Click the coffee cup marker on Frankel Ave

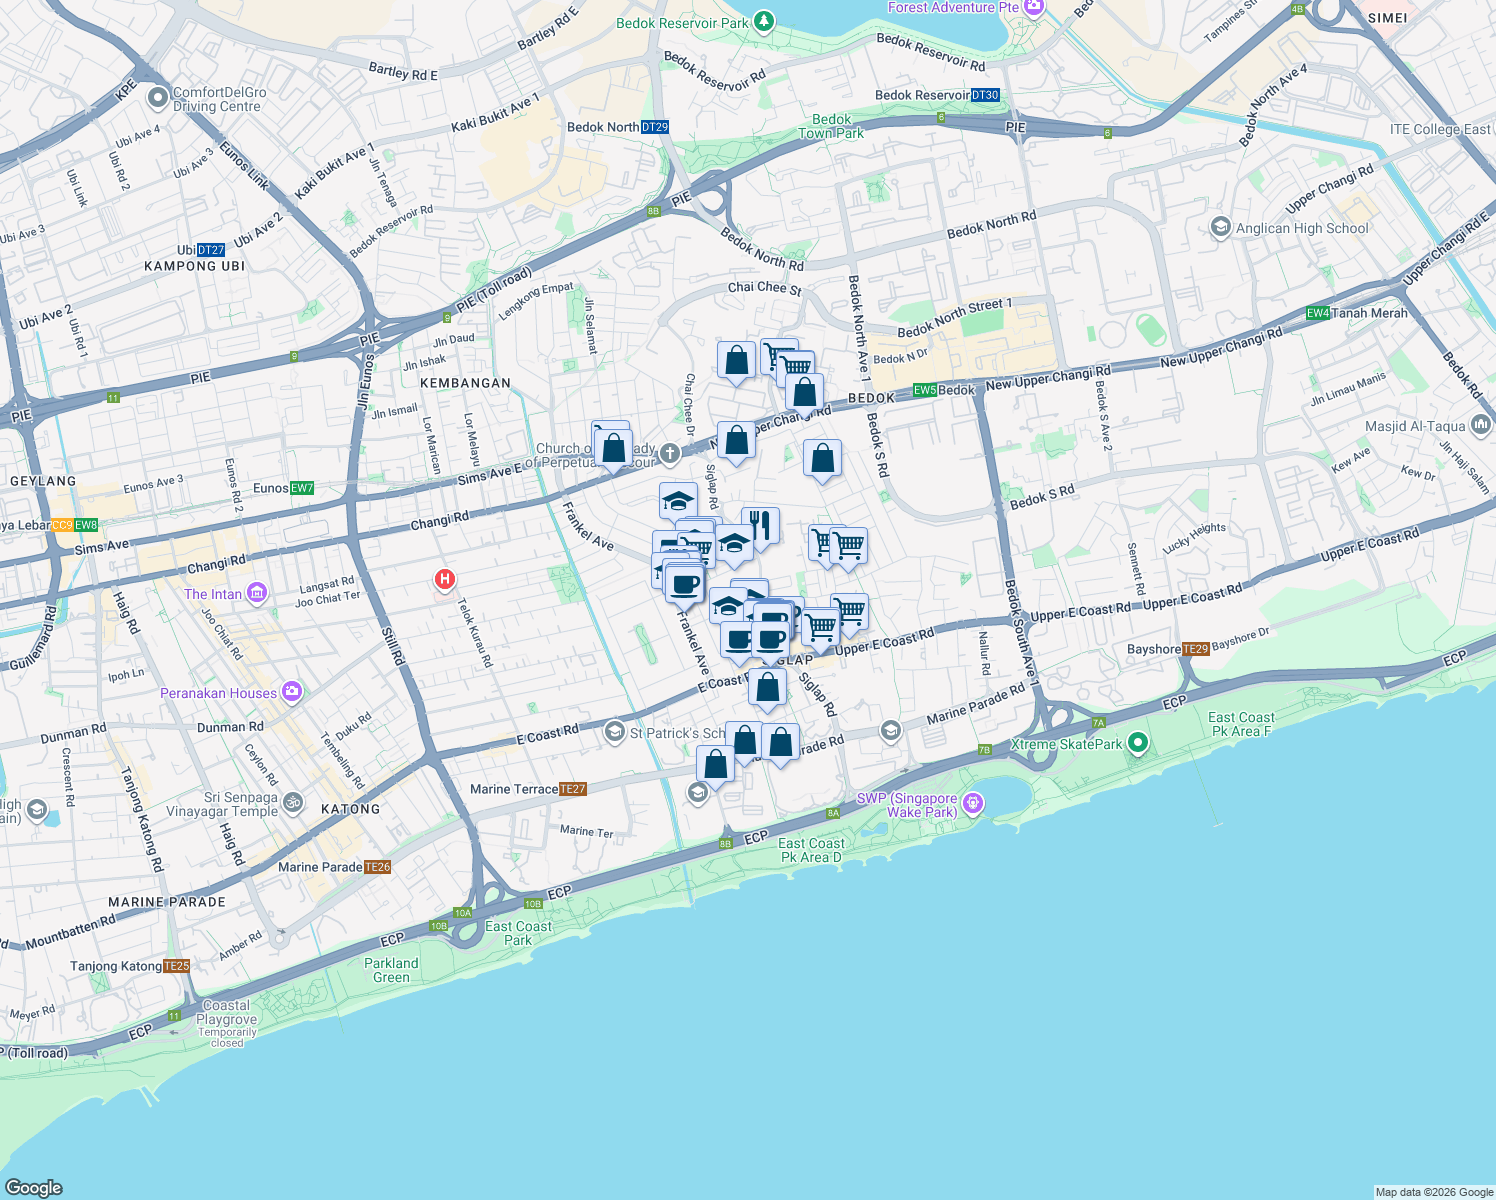coord(685,584)
